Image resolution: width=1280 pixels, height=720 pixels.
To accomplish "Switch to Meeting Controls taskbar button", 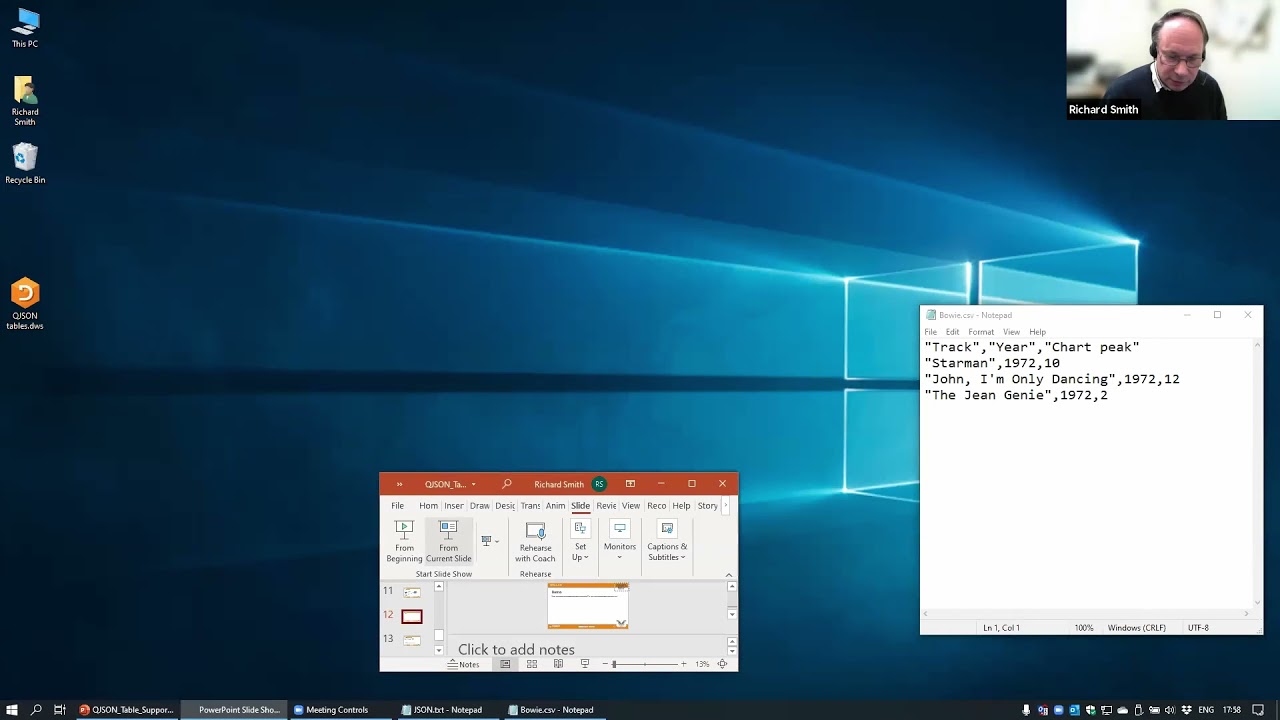I will (331, 710).
